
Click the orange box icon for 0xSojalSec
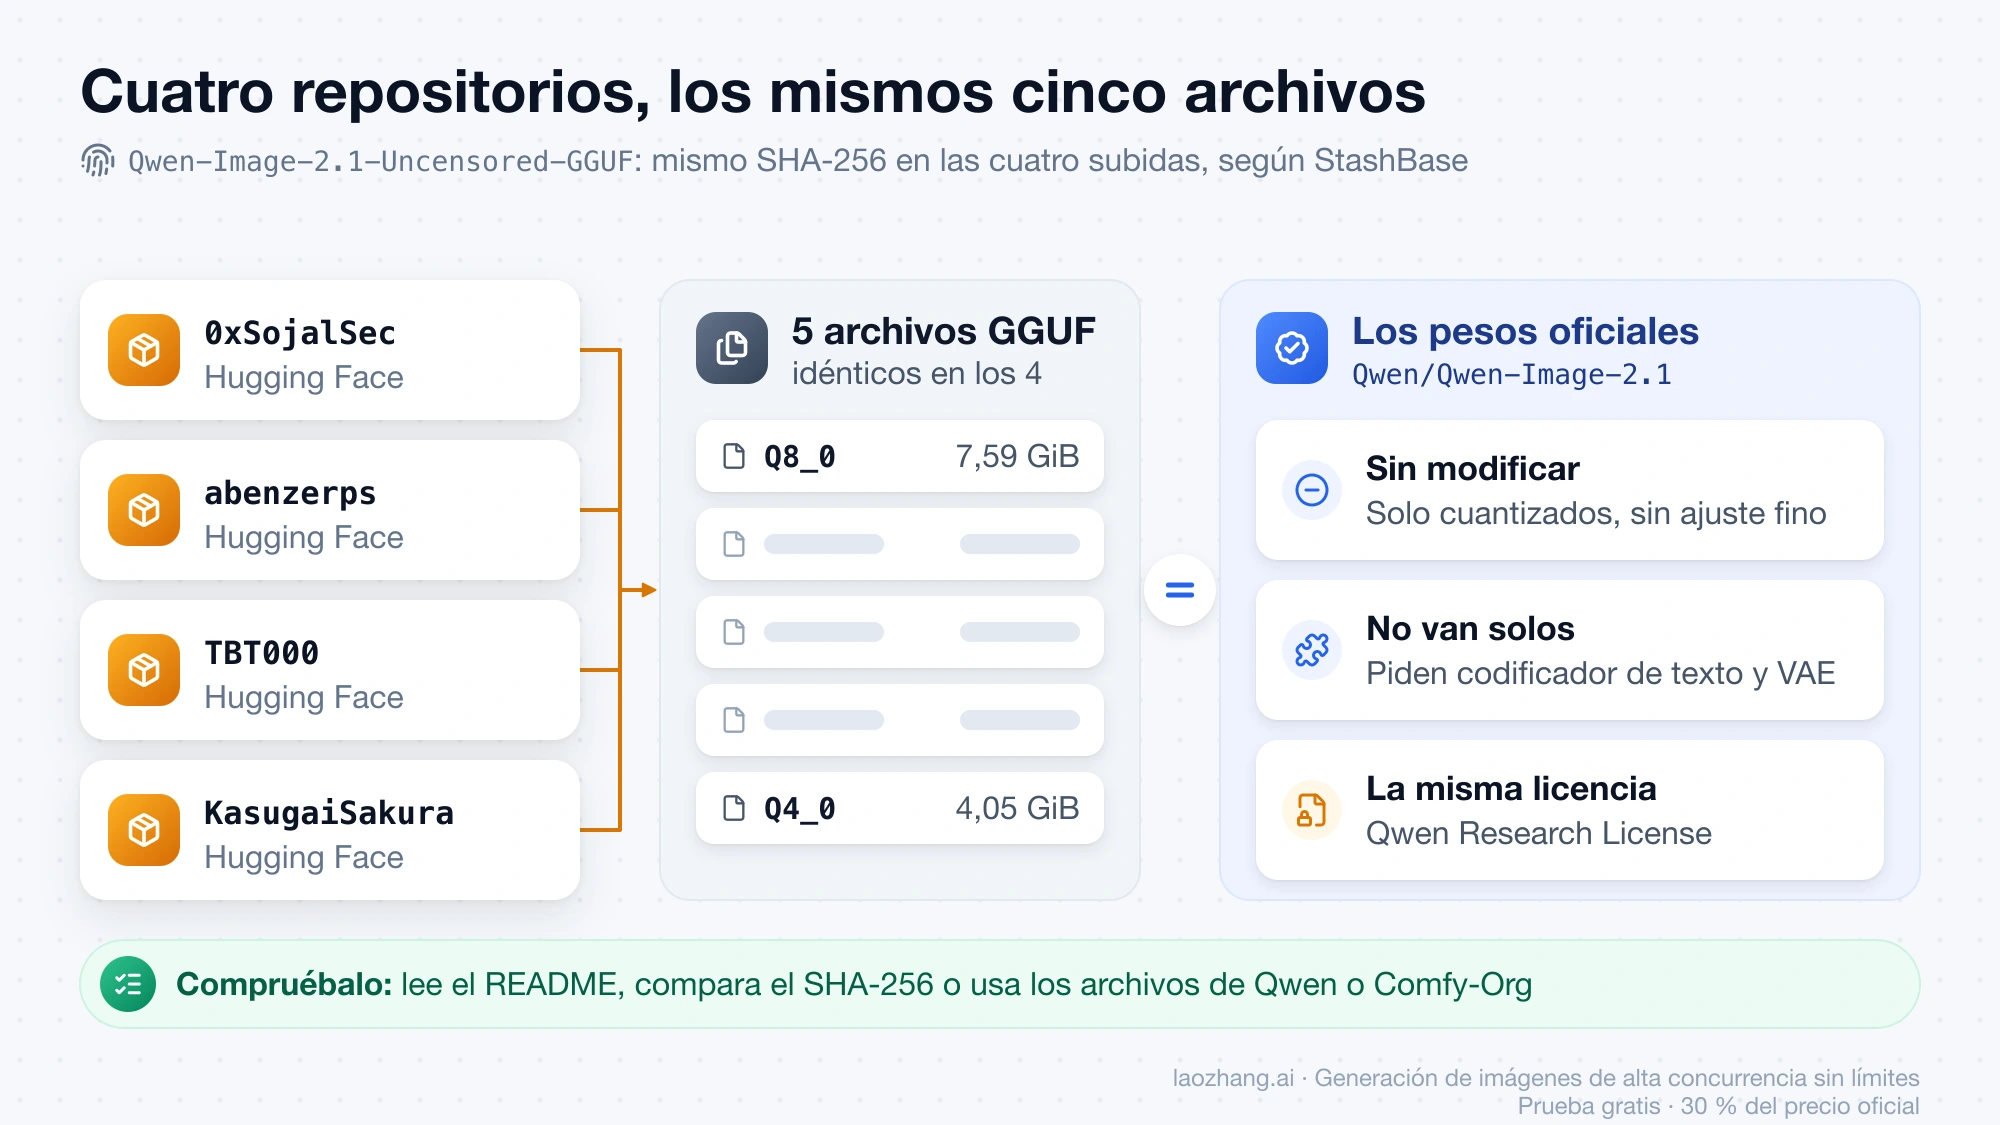tap(144, 350)
